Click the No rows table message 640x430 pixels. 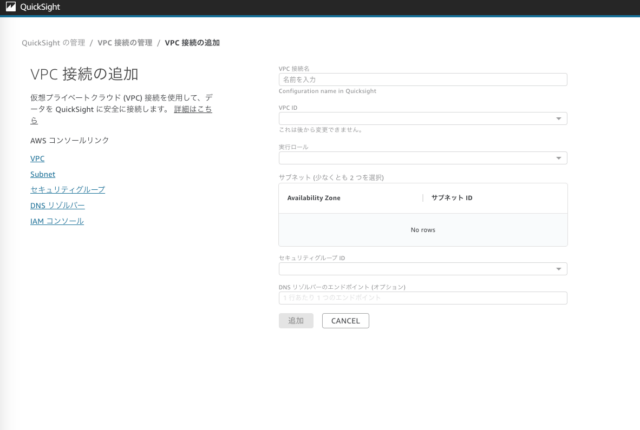point(423,230)
